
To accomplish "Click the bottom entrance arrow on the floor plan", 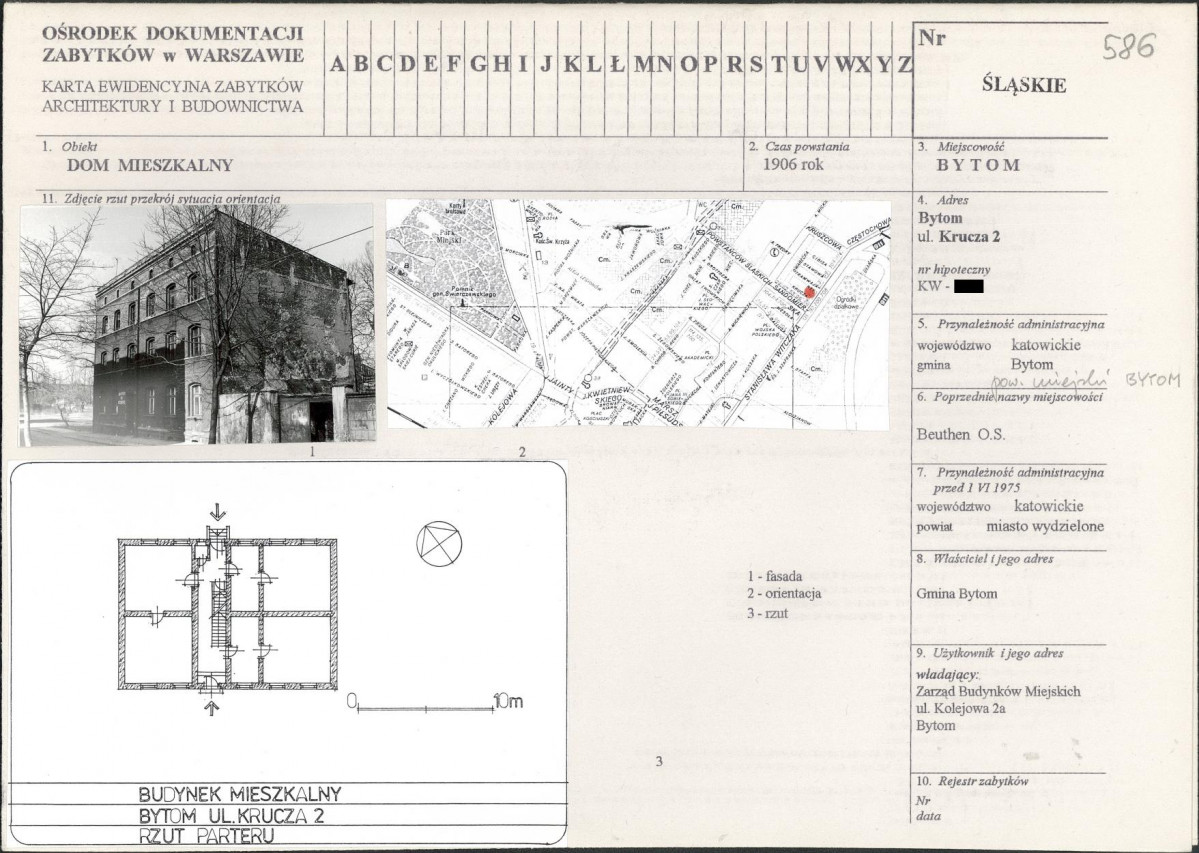I will [213, 708].
